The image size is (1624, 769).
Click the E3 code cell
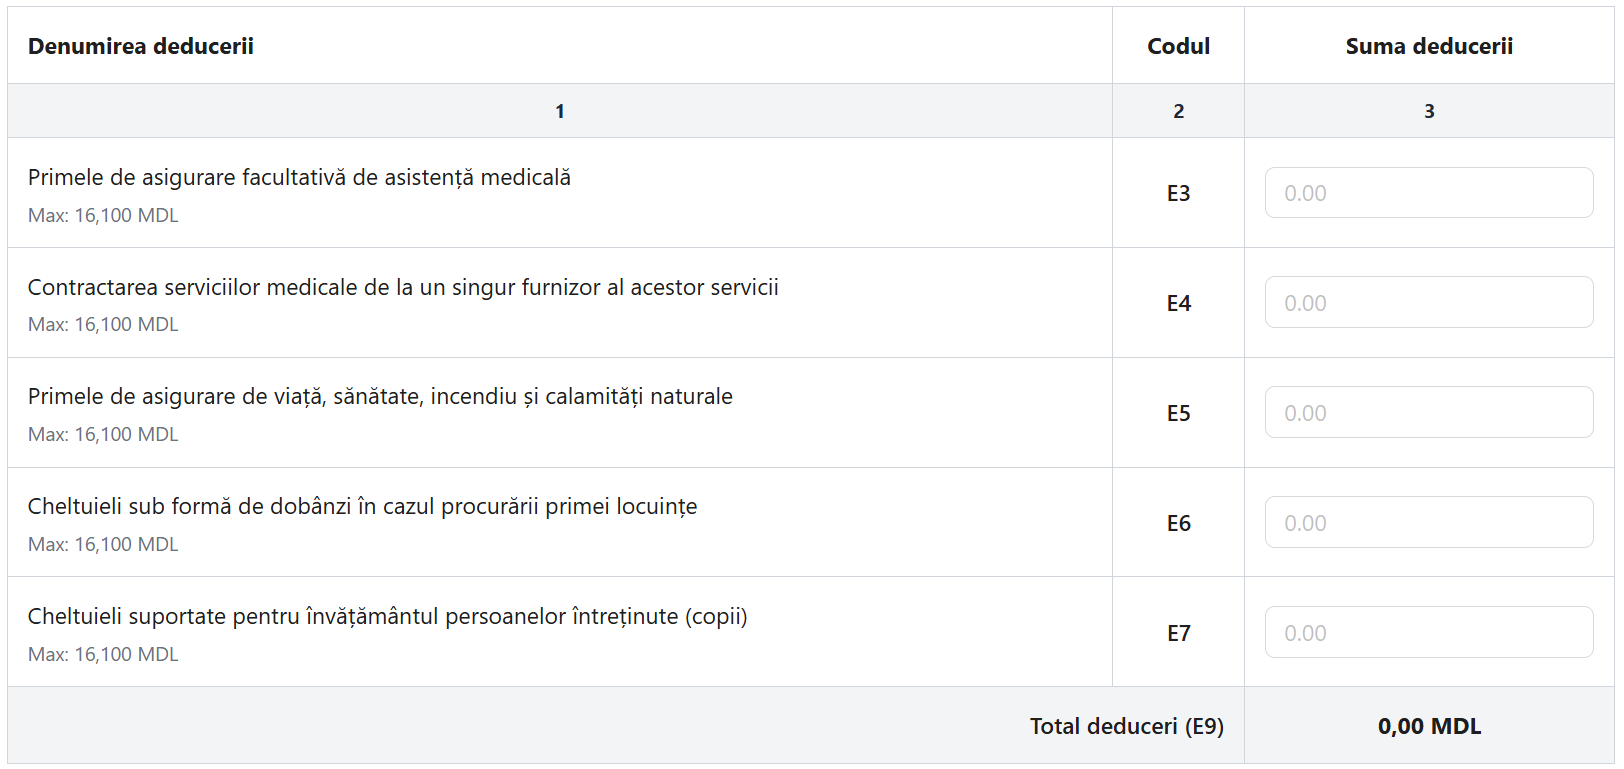pos(1178,194)
